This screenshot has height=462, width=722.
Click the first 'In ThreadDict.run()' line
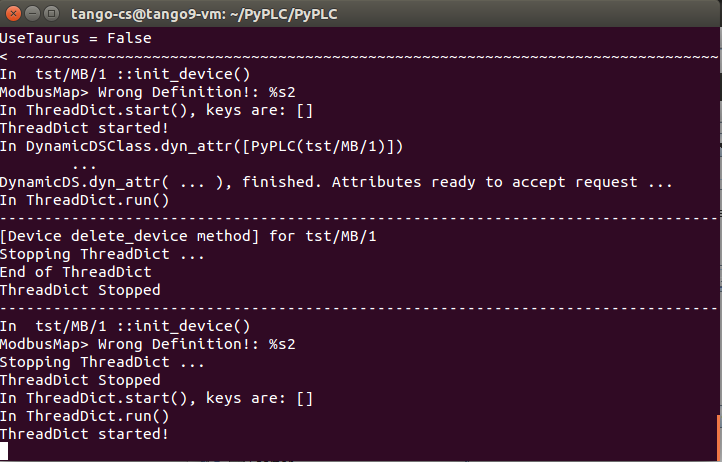pyautogui.click(x=85, y=200)
